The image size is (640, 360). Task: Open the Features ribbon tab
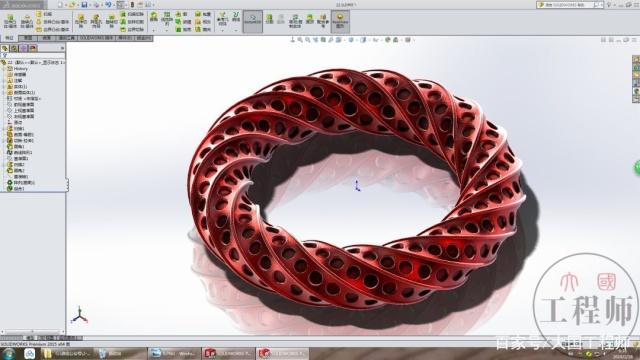tap(9, 38)
